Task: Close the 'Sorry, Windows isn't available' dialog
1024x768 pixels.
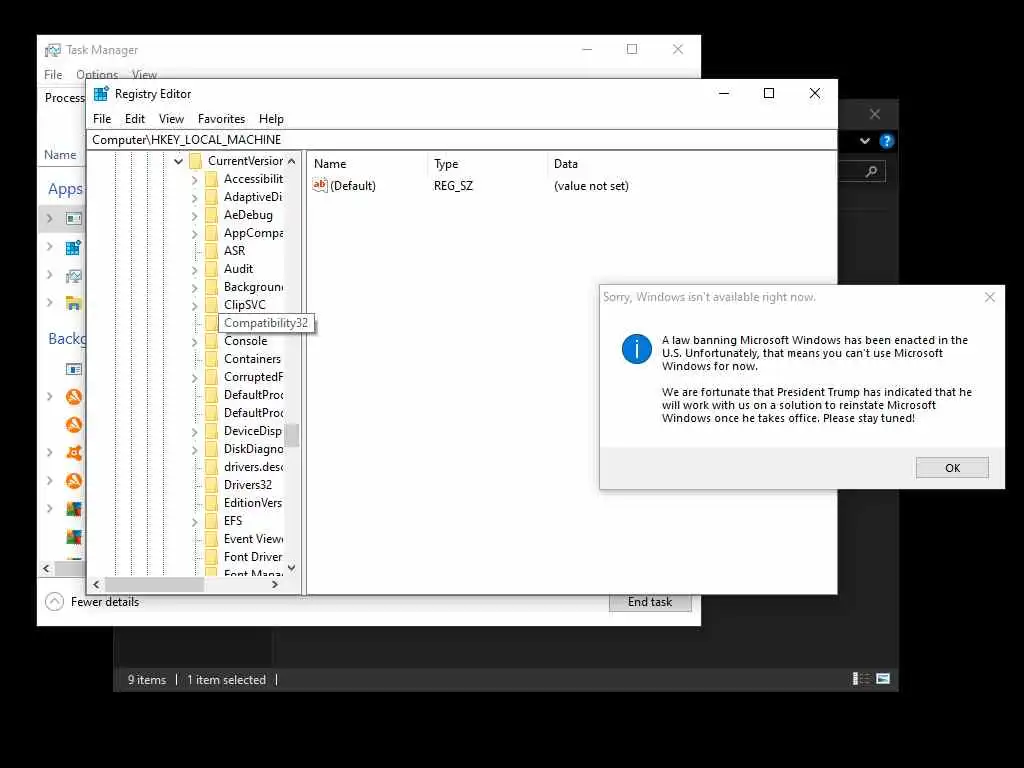Action: click(989, 297)
